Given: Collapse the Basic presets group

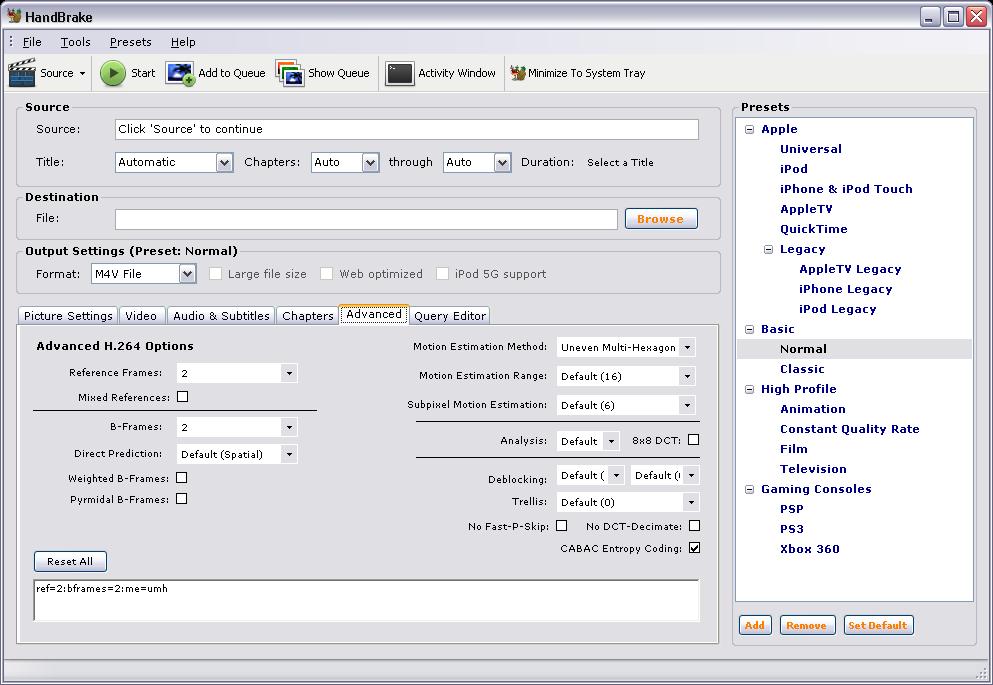Looking at the screenshot, I should [x=749, y=329].
